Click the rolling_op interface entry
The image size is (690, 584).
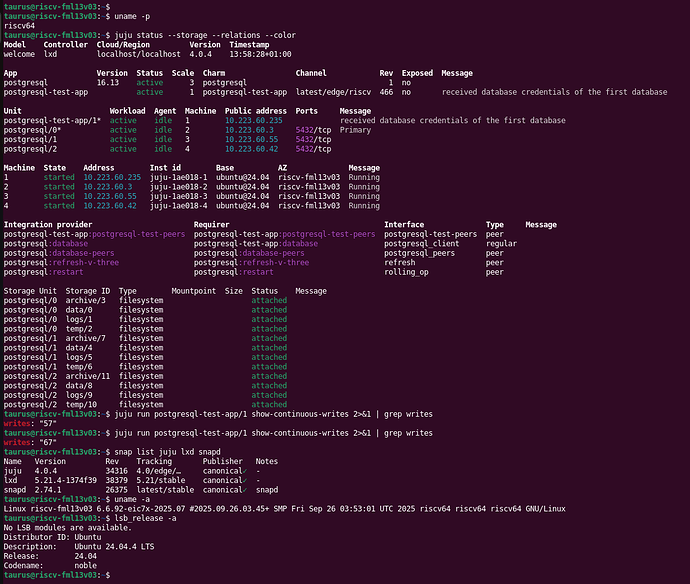406,271
